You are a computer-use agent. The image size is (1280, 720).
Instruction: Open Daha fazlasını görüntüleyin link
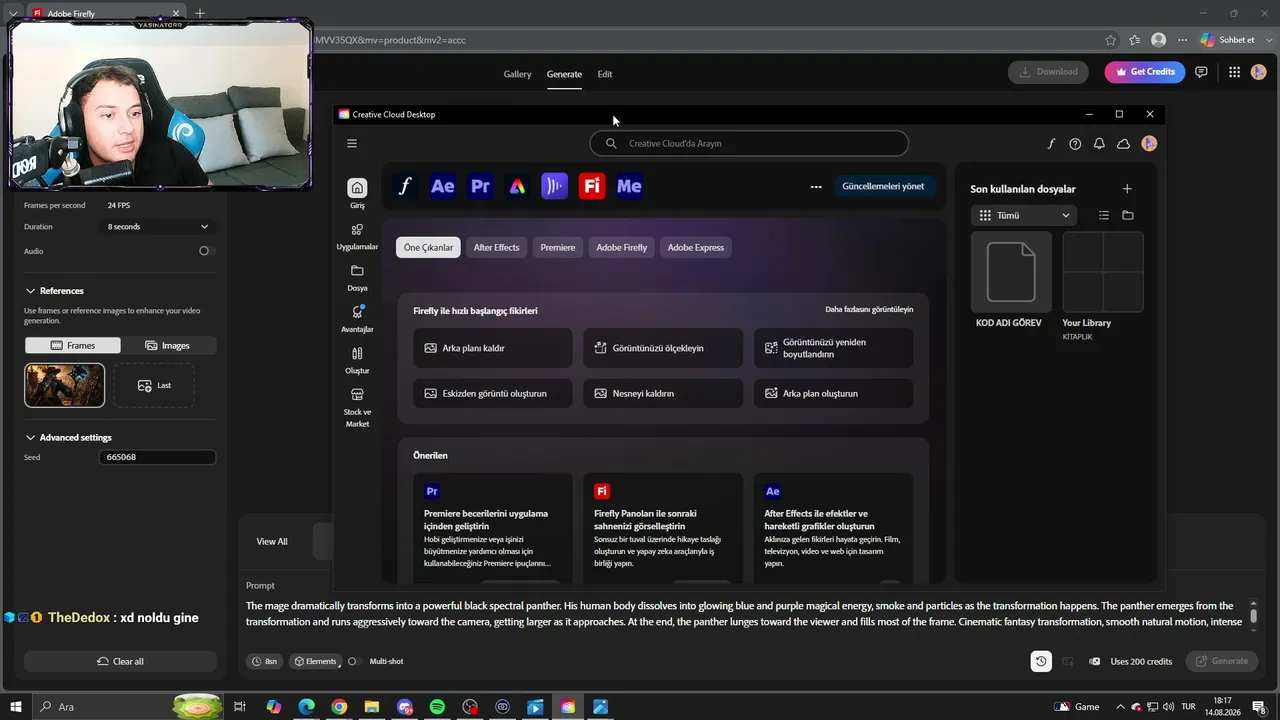tap(869, 310)
